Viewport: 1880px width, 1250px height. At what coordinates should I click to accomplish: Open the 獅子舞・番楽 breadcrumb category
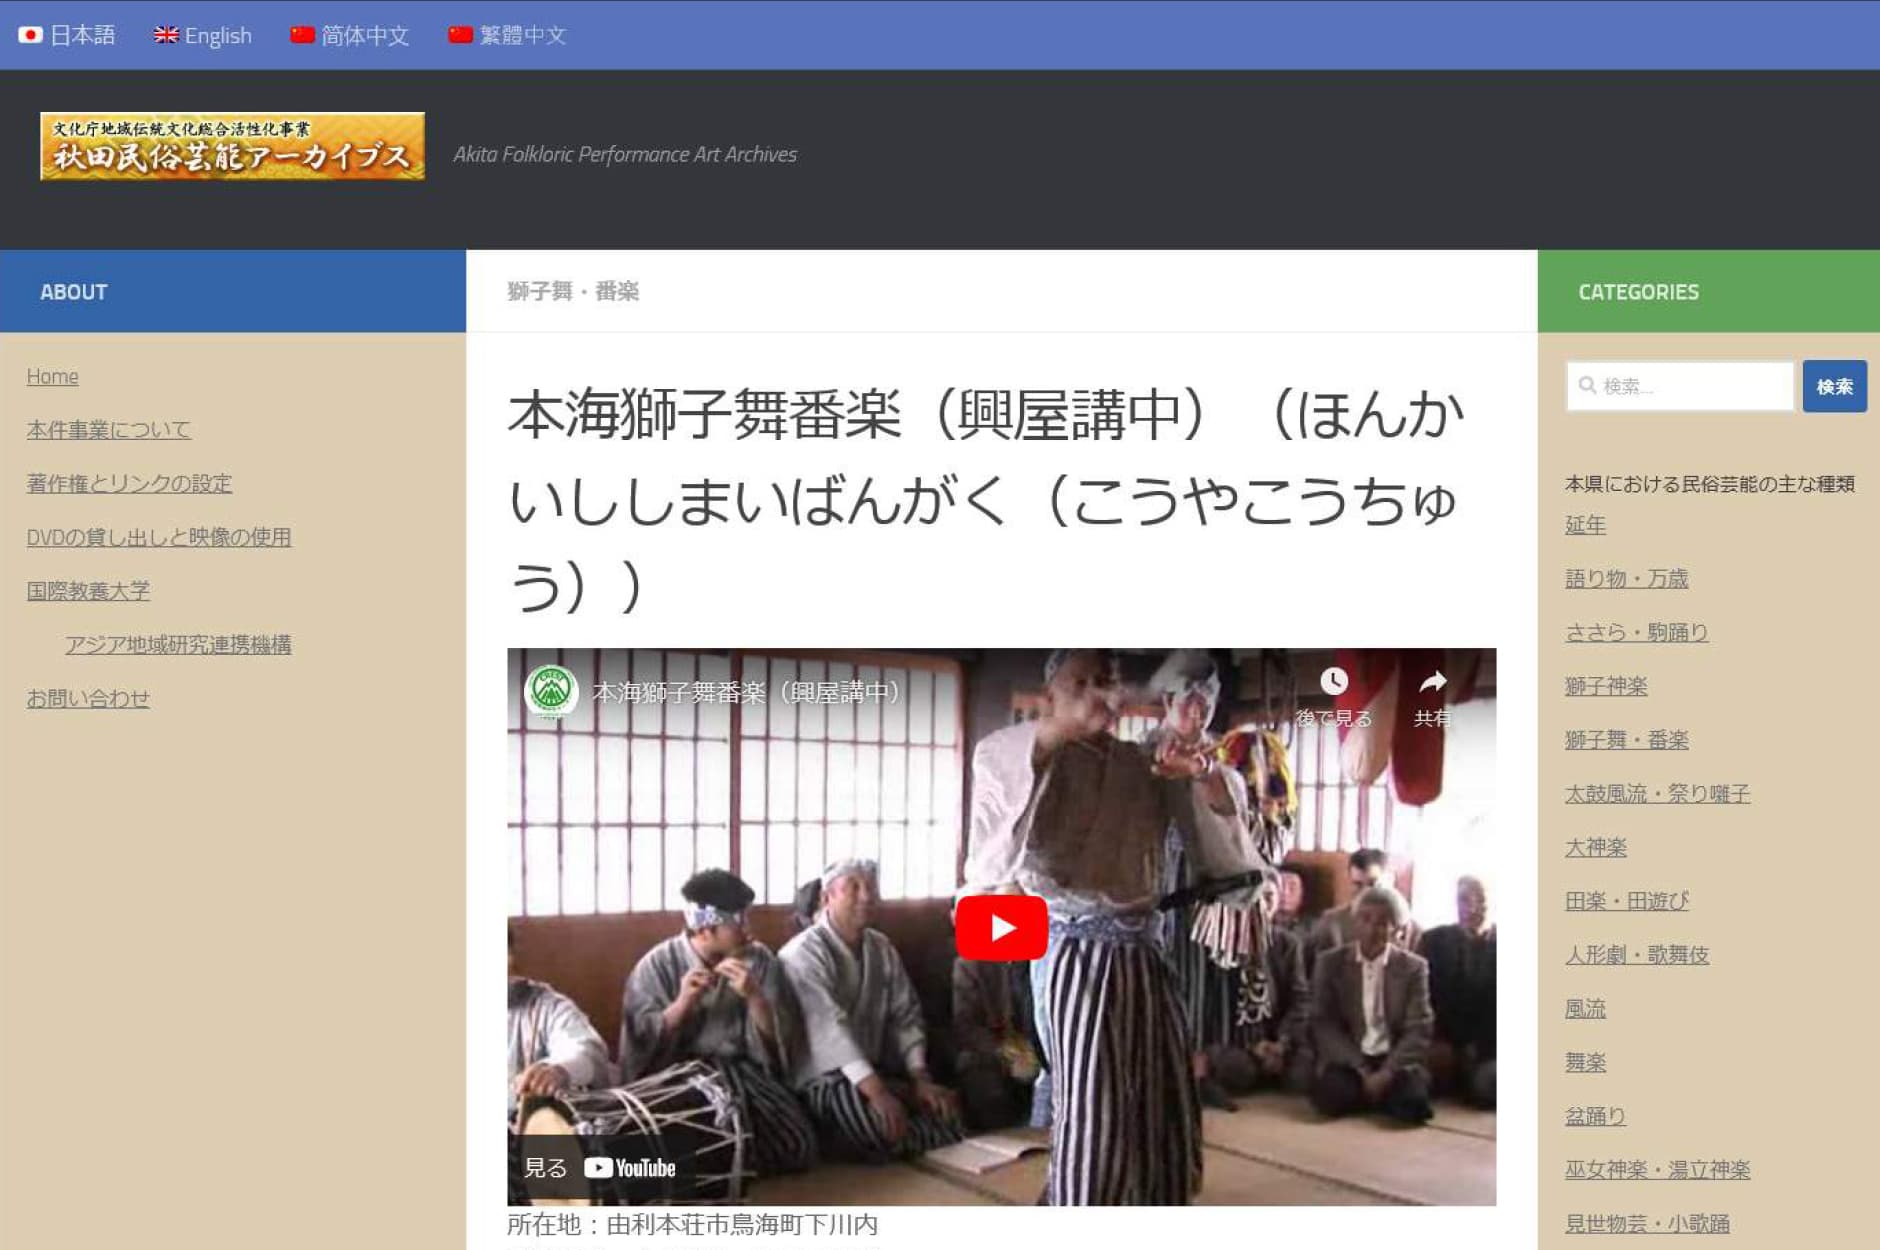pyautogui.click(x=573, y=291)
